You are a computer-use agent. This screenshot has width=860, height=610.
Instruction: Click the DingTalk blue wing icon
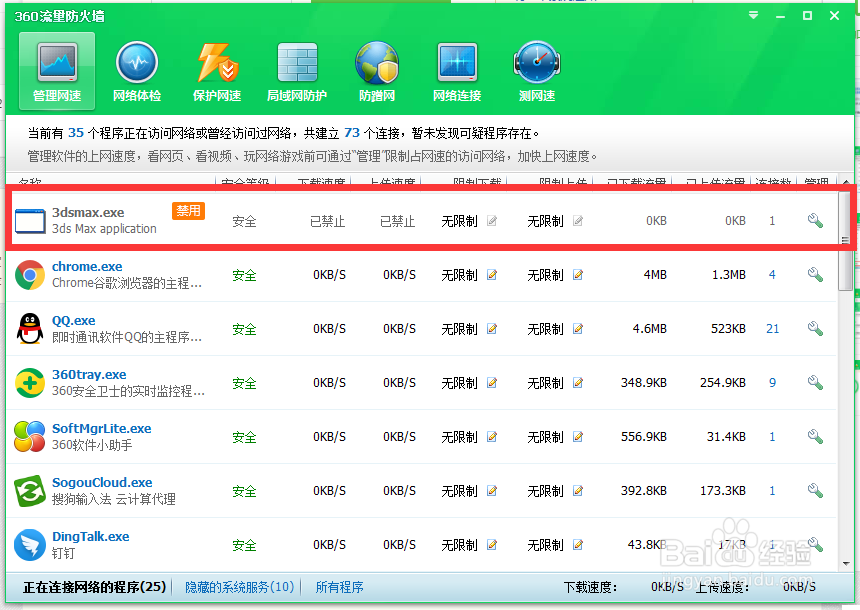[30, 545]
